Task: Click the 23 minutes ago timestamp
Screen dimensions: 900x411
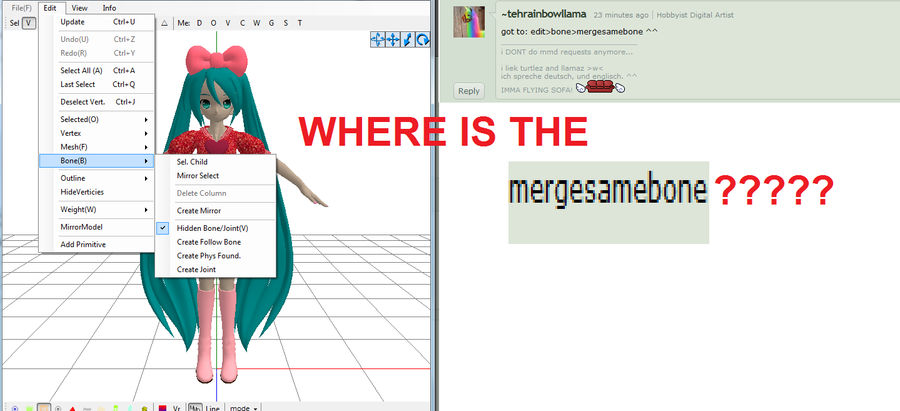Action: pyautogui.click(x=621, y=15)
